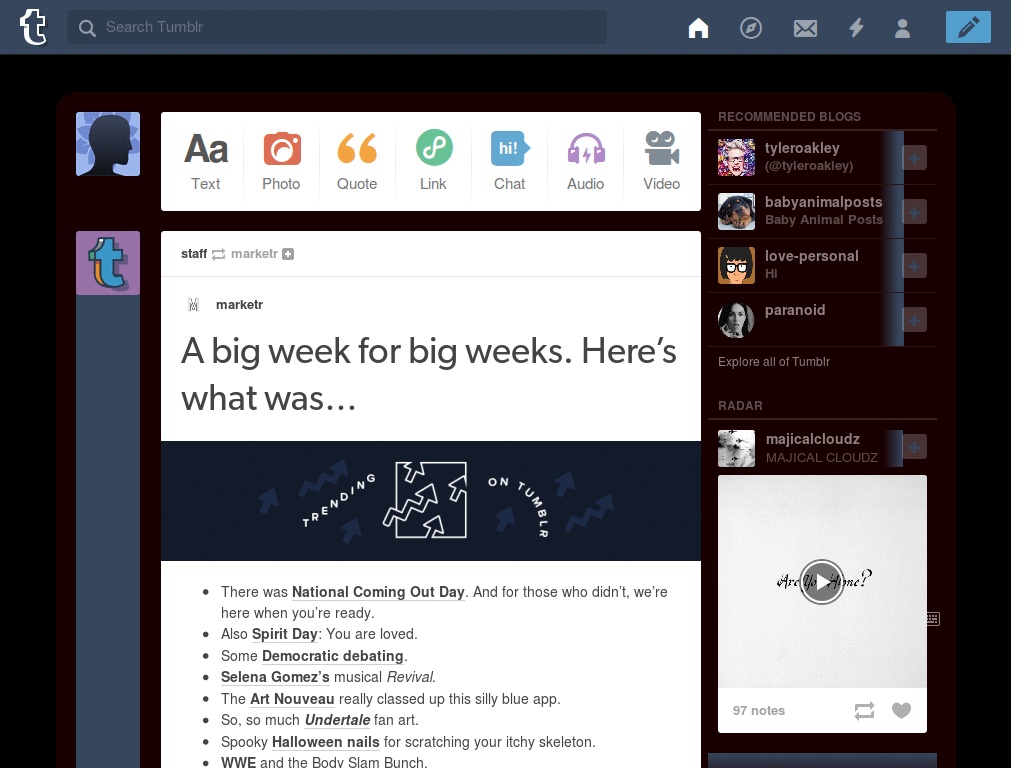Image resolution: width=1024 pixels, height=768 pixels.
Task: Open the Spirit Day link
Action: pos(285,635)
